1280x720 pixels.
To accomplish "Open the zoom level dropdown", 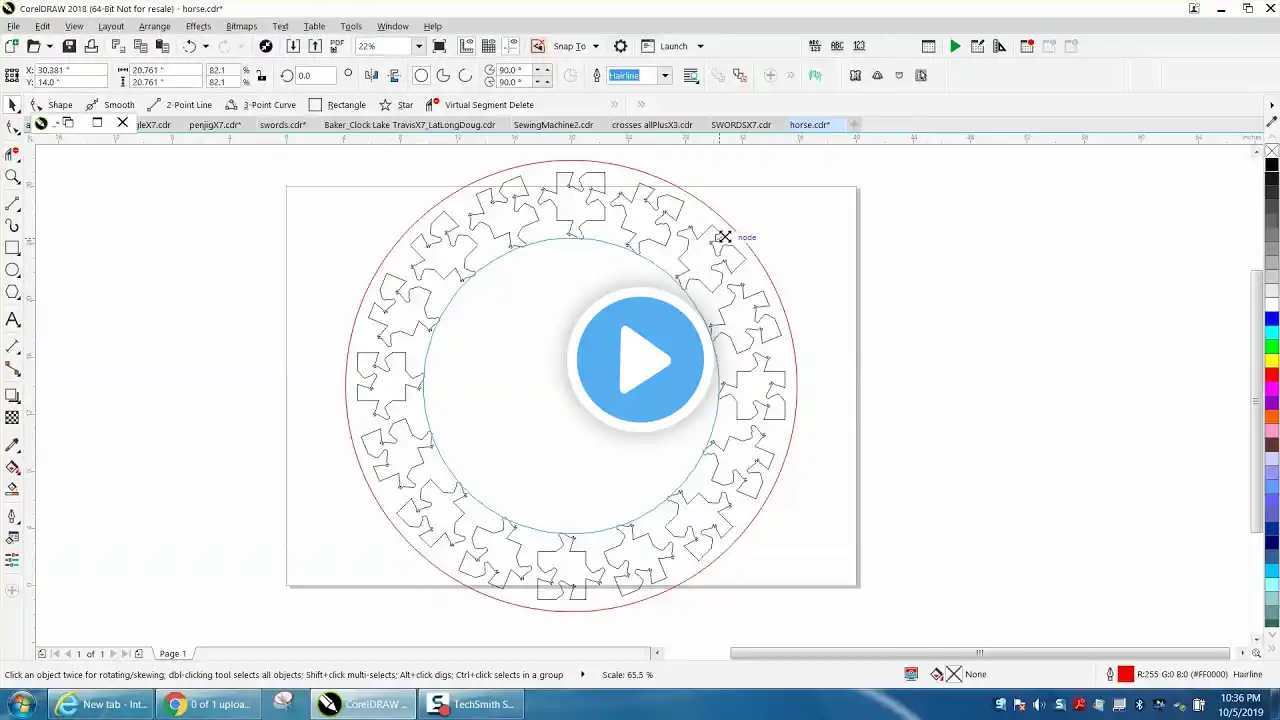I will pos(419,46).
